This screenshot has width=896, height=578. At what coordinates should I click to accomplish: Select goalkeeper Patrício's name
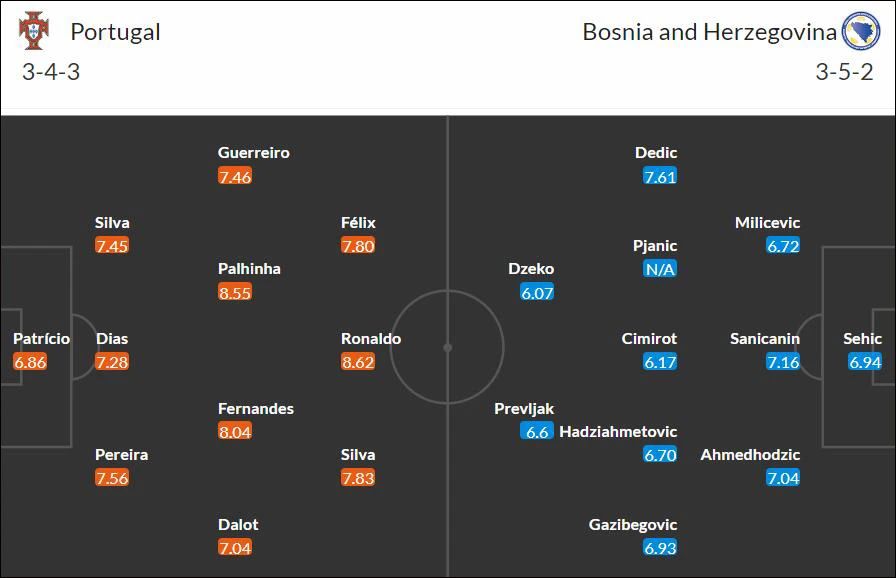tap(41, 338)
